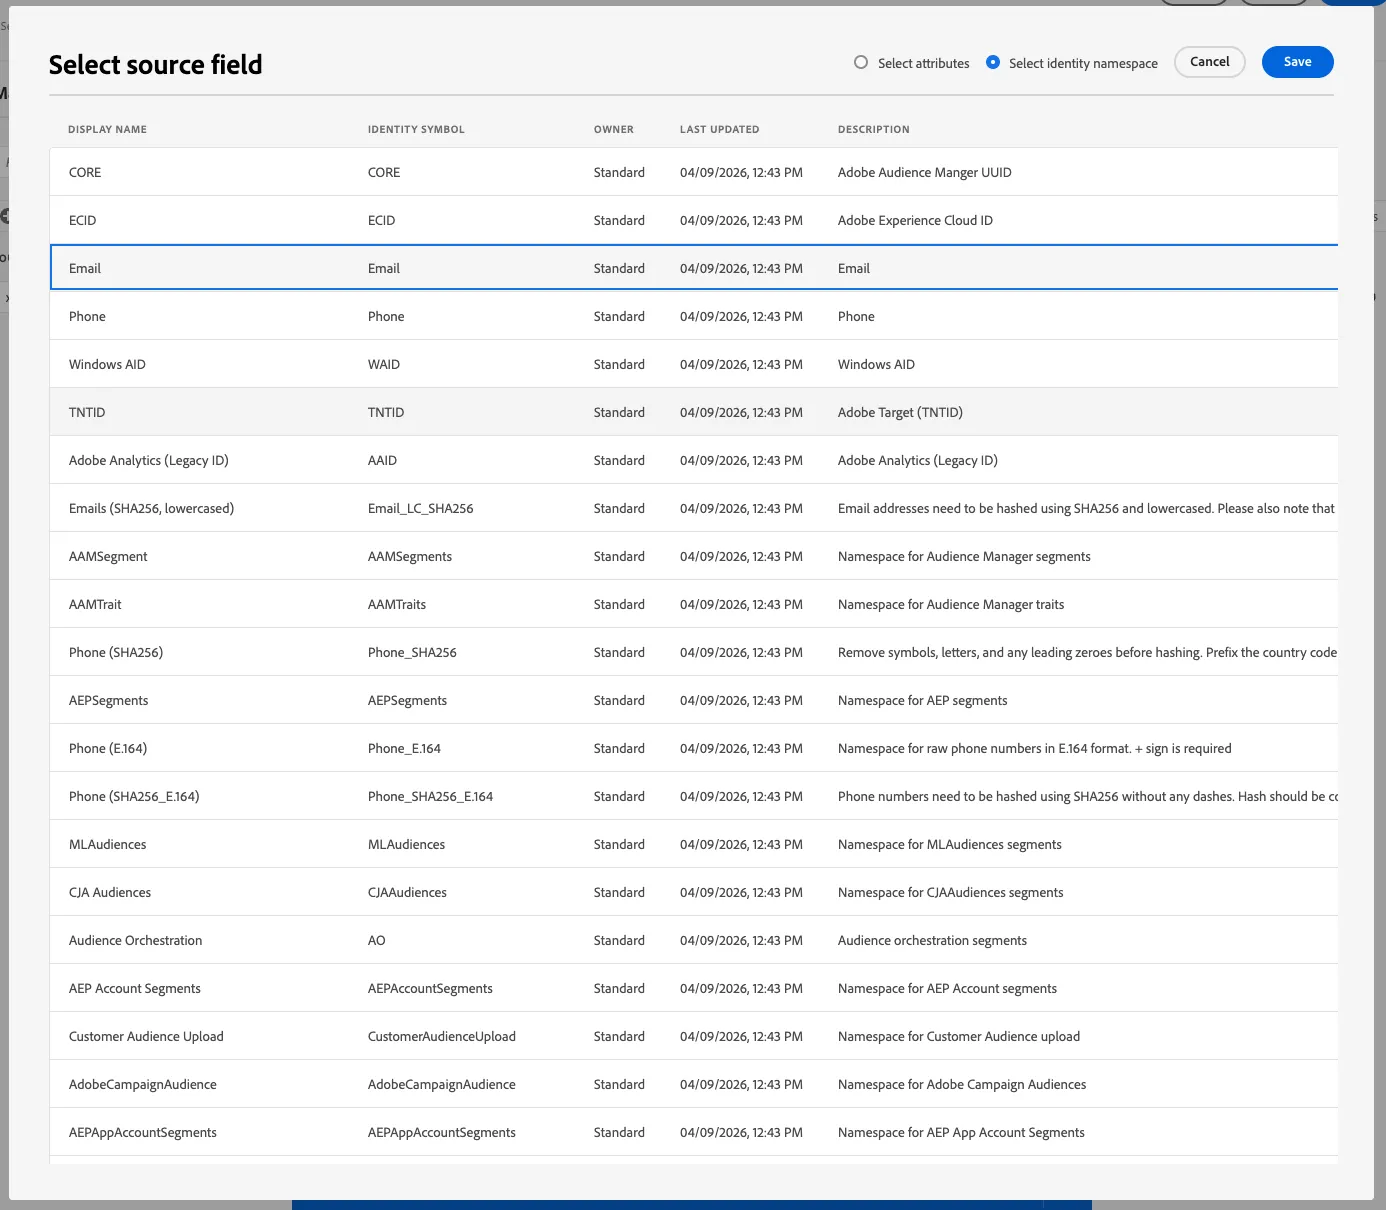Viewport: 1386px width, 1210px height.
Task: Pick the Email display name cell
Action: [85, 268]
